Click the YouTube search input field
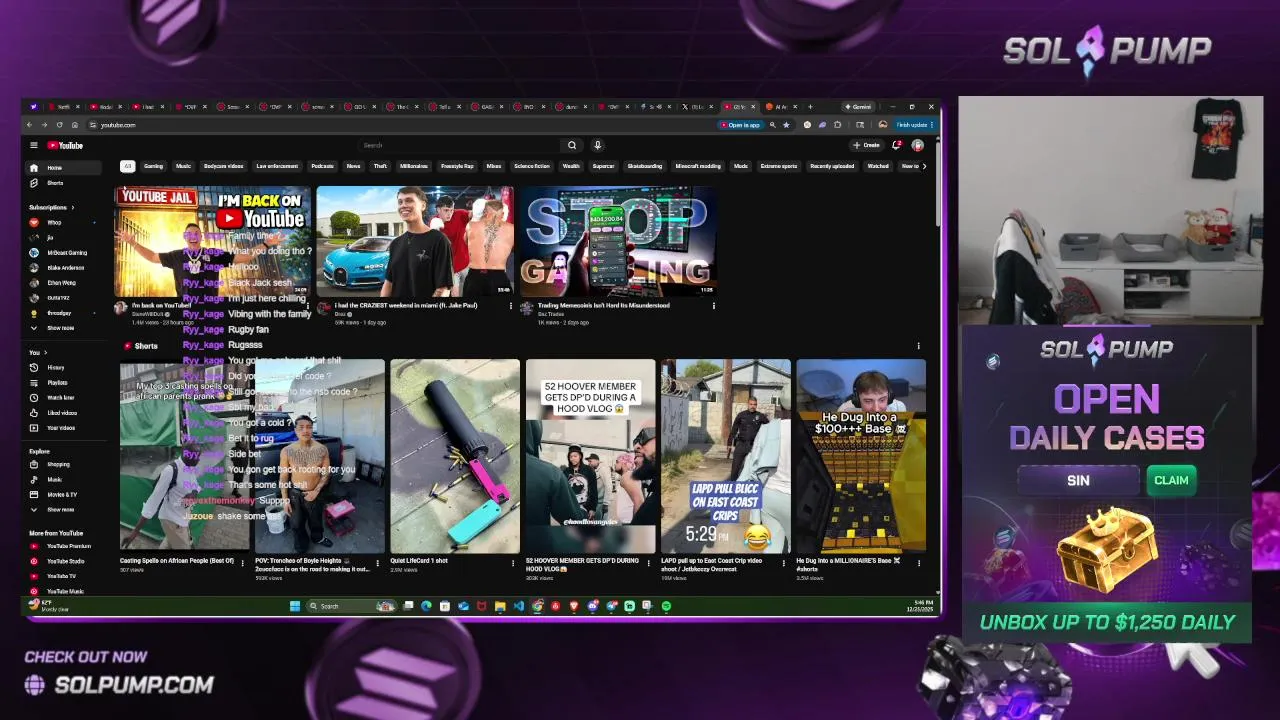This screenshot has height=720, width=1280. click(x=460, y=145)
